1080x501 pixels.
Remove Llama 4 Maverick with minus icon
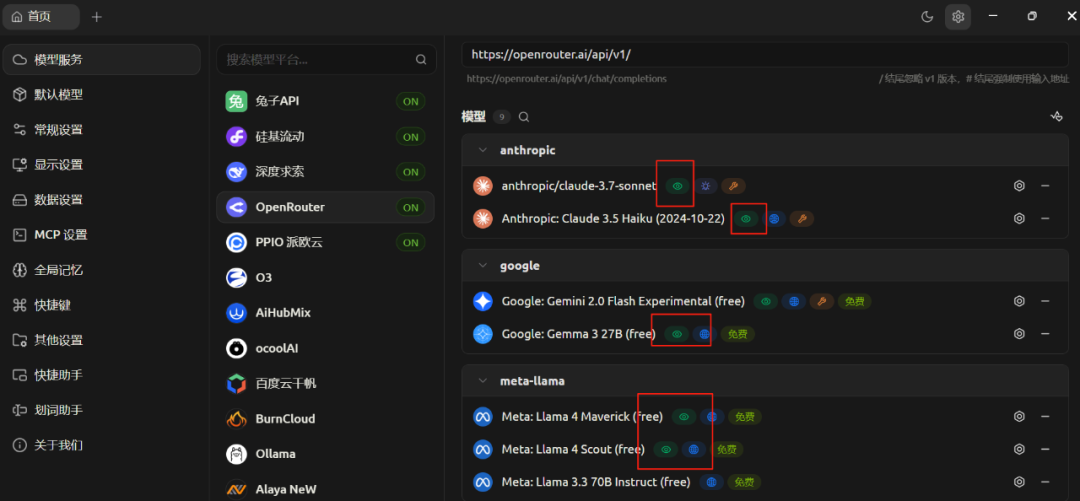1045,416
